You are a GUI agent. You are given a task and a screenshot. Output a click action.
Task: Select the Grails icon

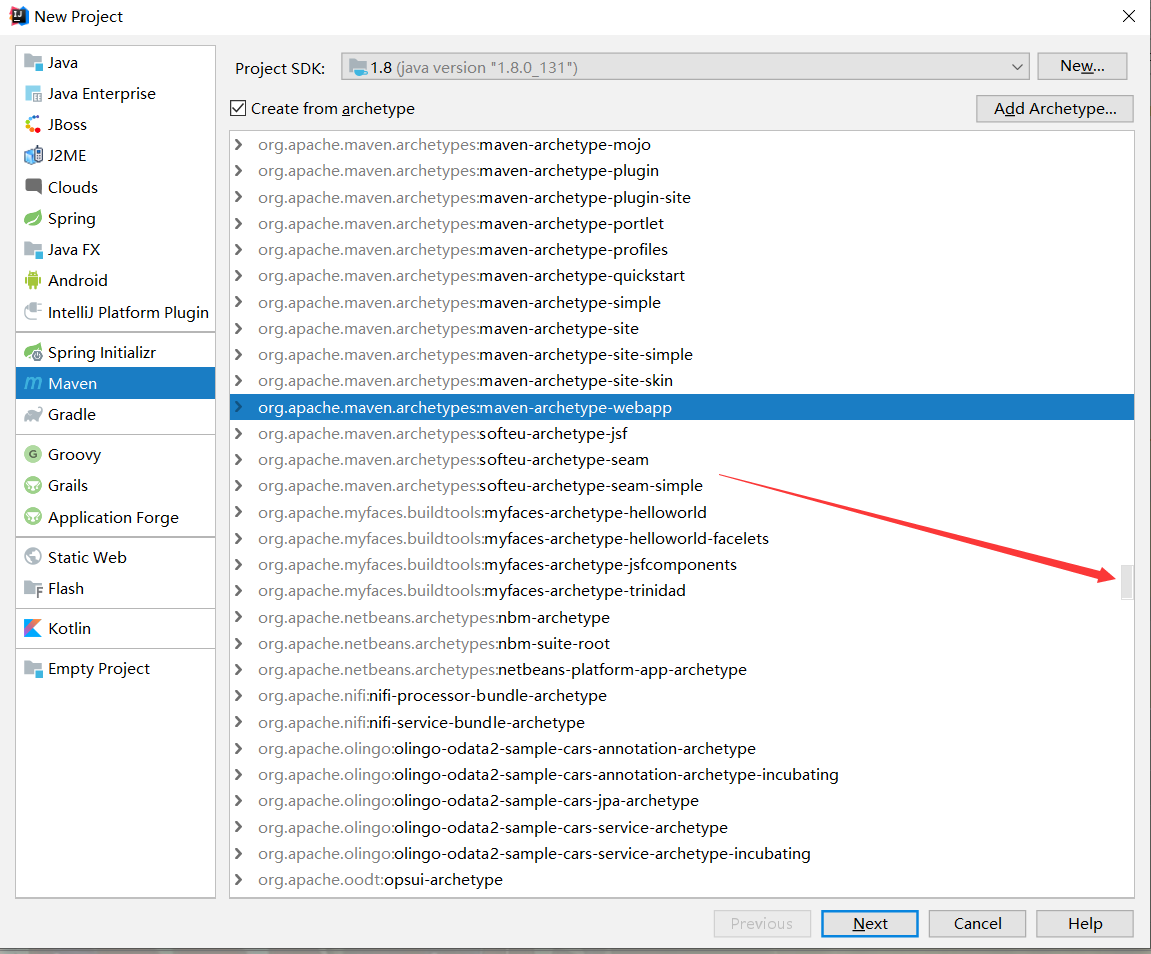tap(33, 485)
